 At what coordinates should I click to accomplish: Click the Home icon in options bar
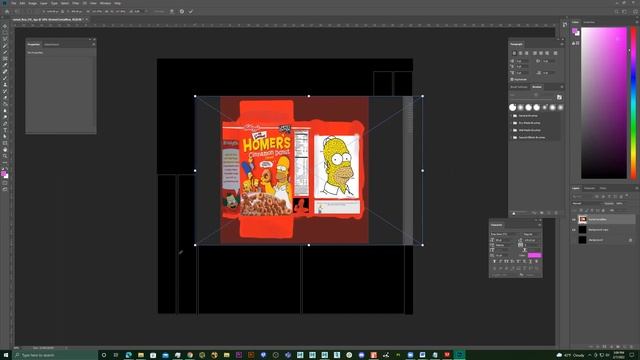7,11
